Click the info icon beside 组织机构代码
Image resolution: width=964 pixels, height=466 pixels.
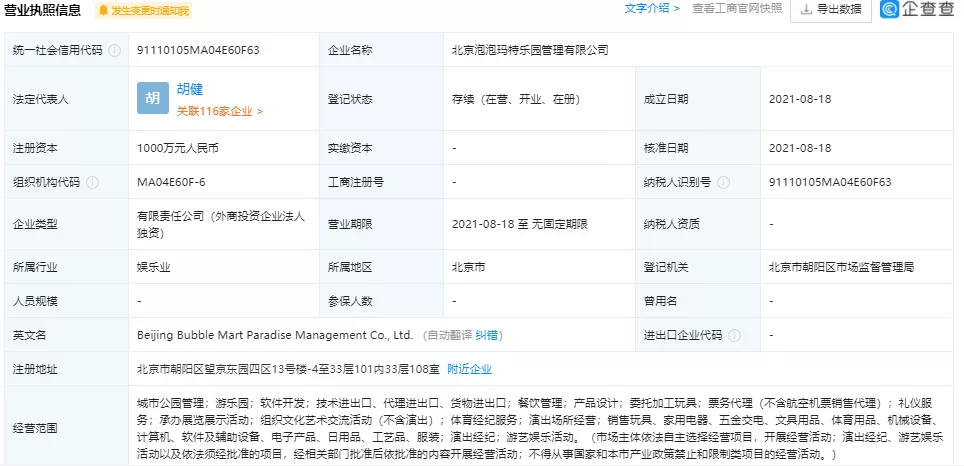[x=92, y=183]
